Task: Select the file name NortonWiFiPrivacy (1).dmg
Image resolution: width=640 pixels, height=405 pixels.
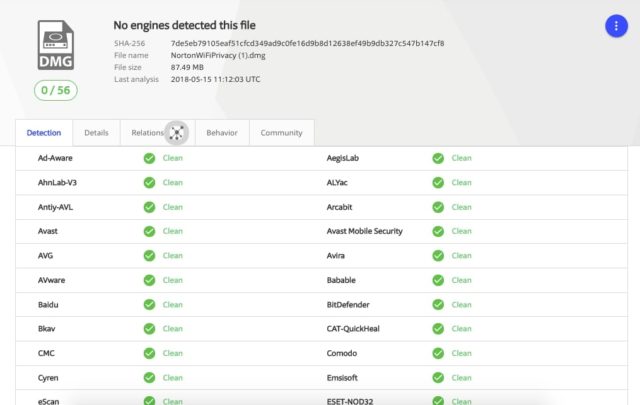Action: 218,55
